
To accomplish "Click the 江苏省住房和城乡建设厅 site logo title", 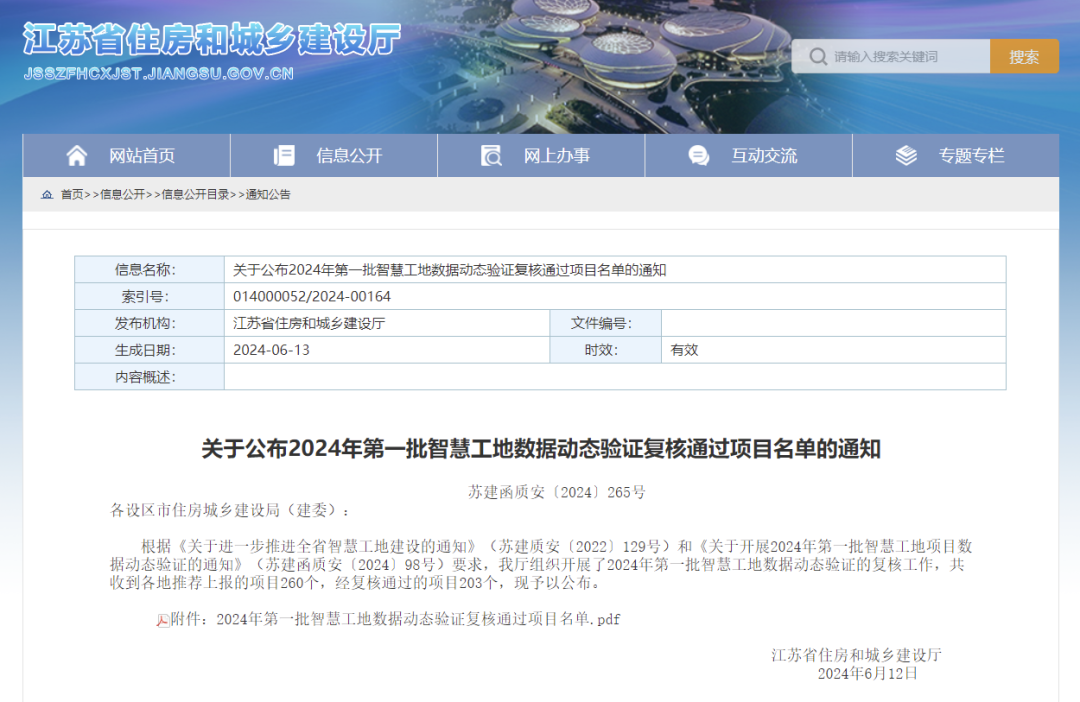I will pos(211,39).
